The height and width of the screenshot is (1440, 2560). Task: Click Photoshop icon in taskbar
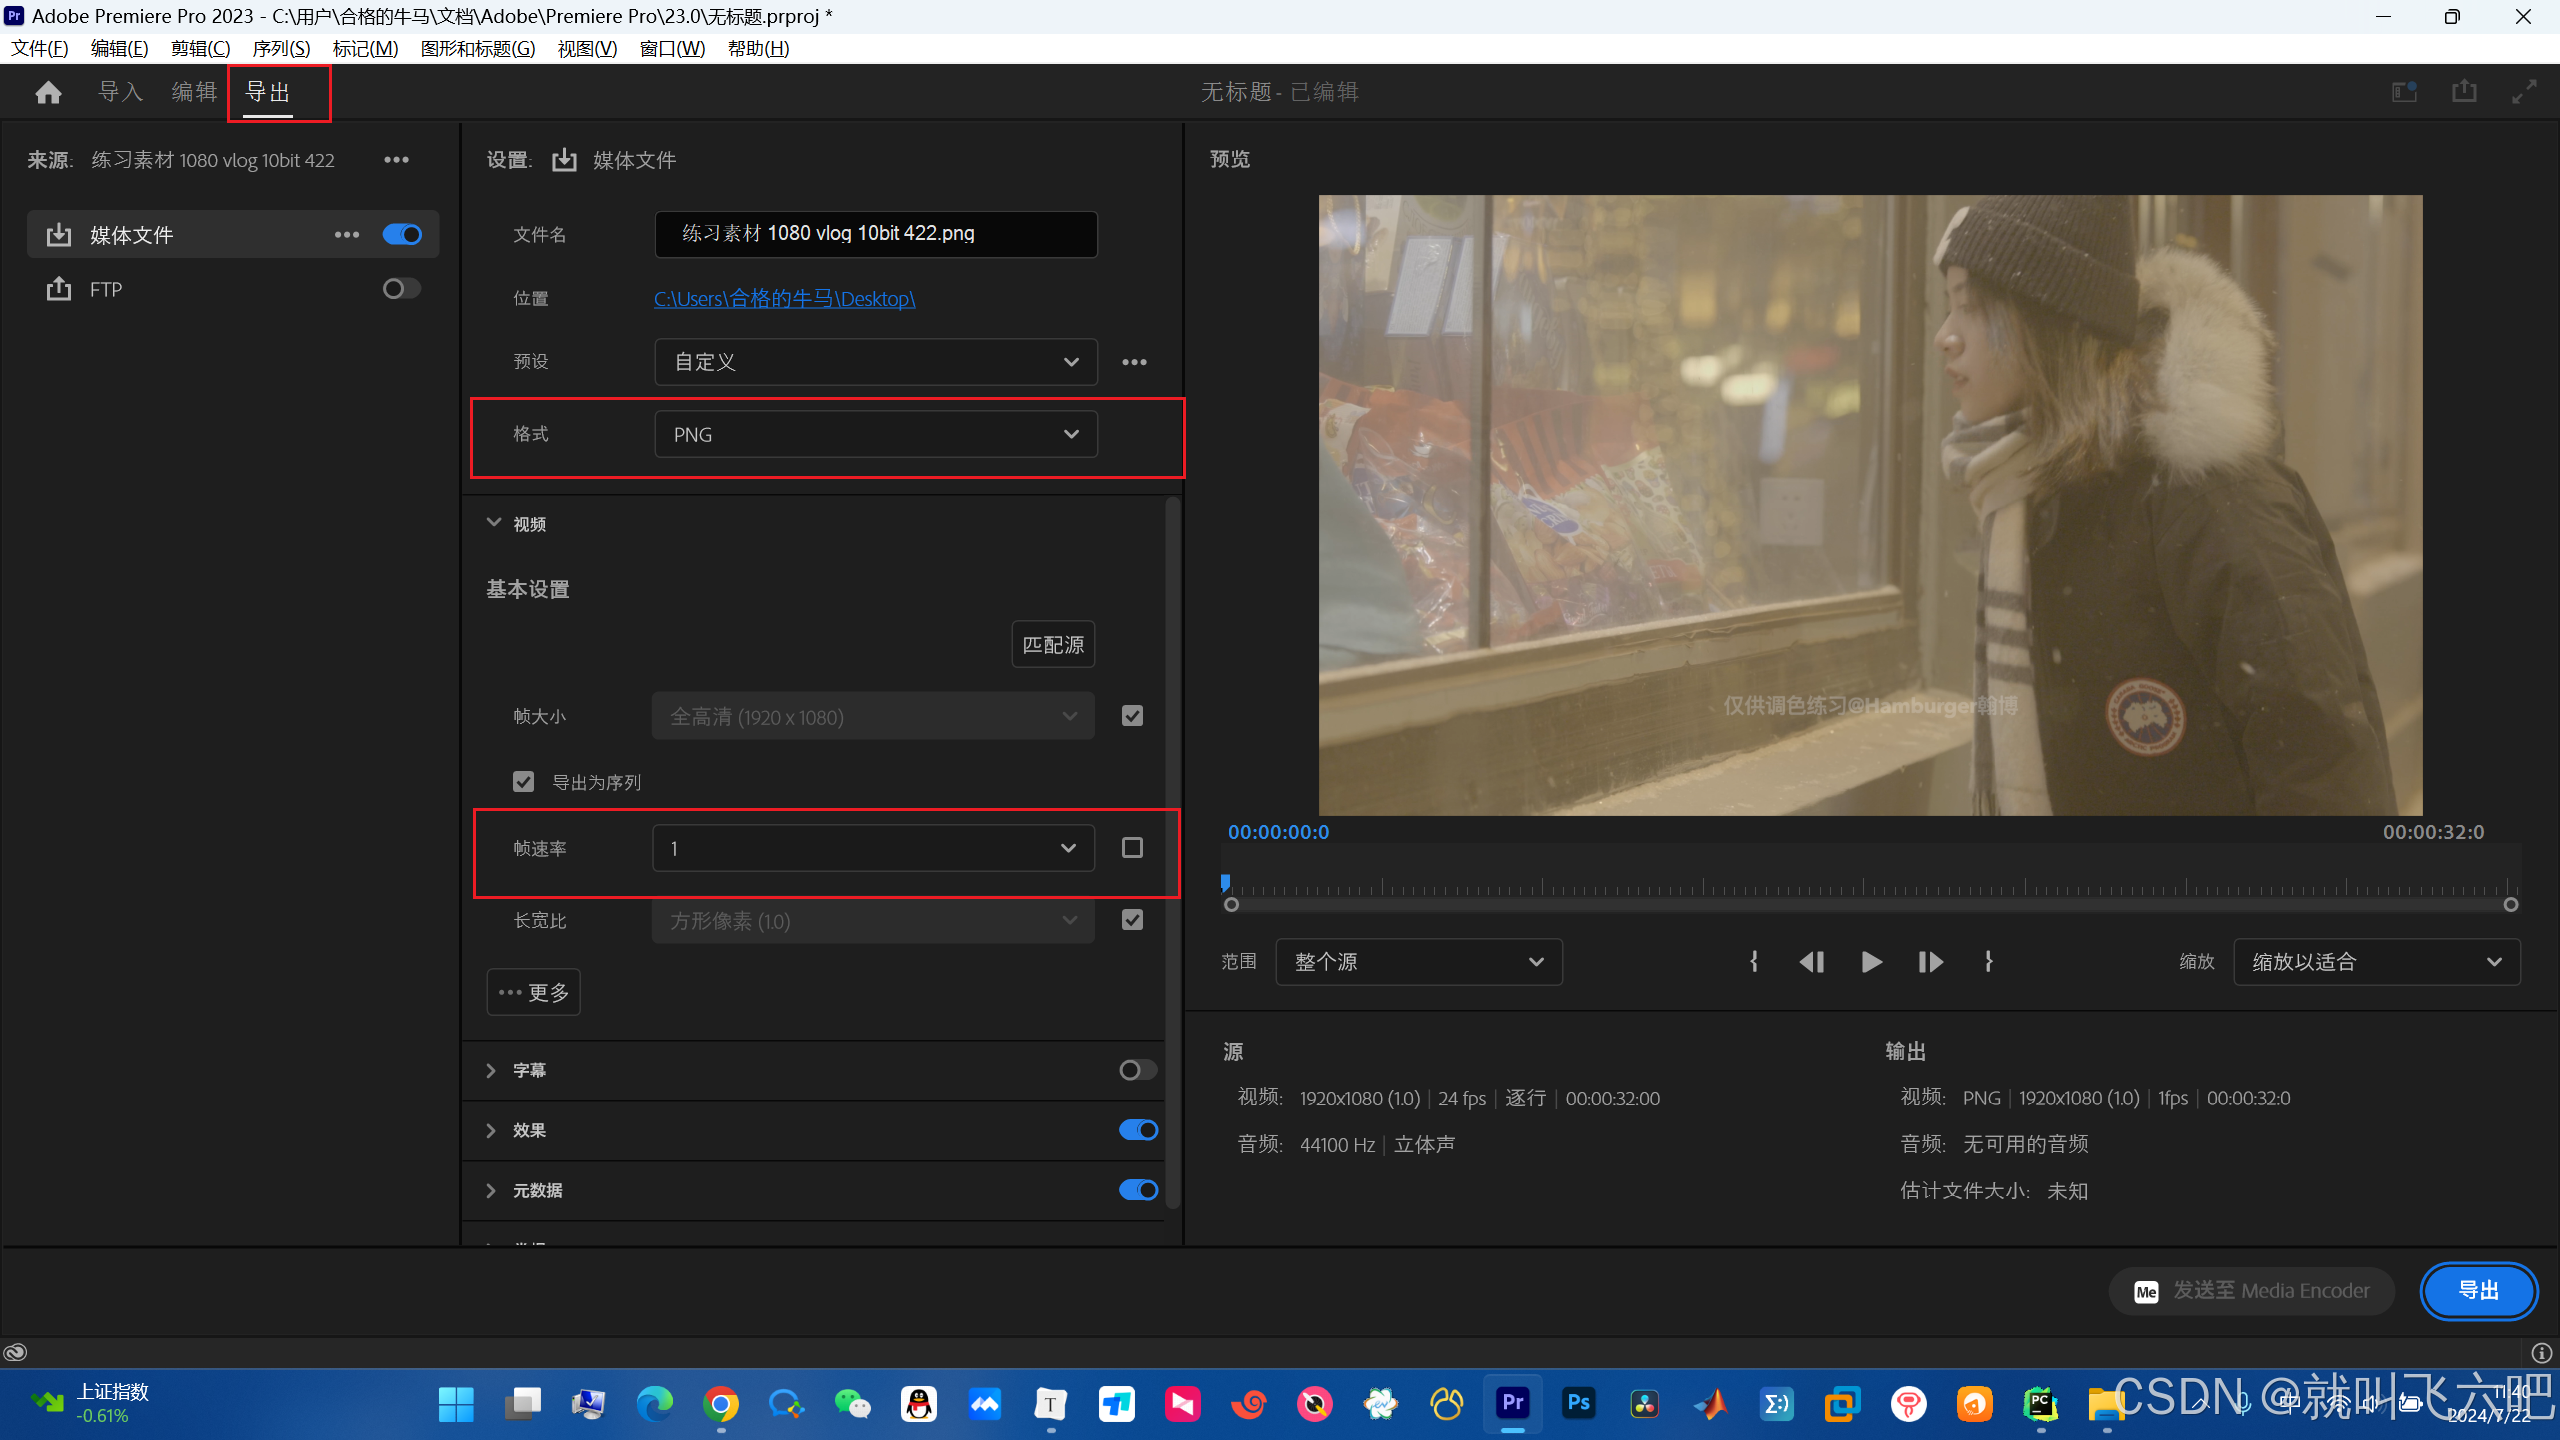(x=1579, y=1403)
